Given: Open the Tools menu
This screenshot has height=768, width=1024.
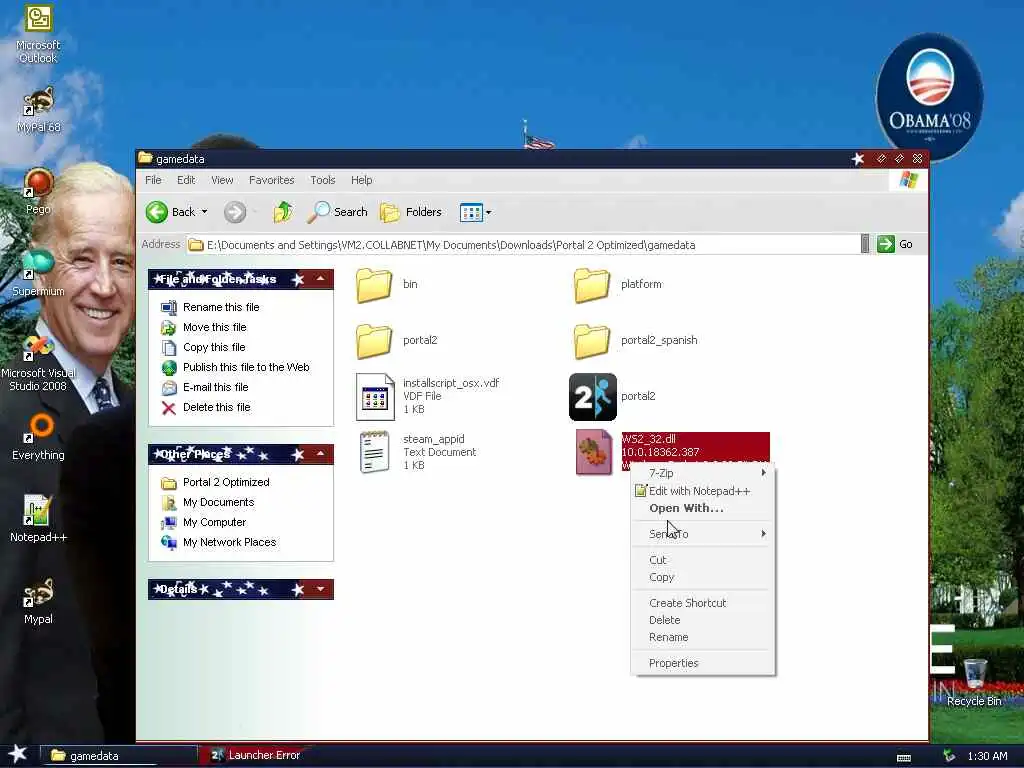Looking at the screenshot, I should click(x=323, y=180).
